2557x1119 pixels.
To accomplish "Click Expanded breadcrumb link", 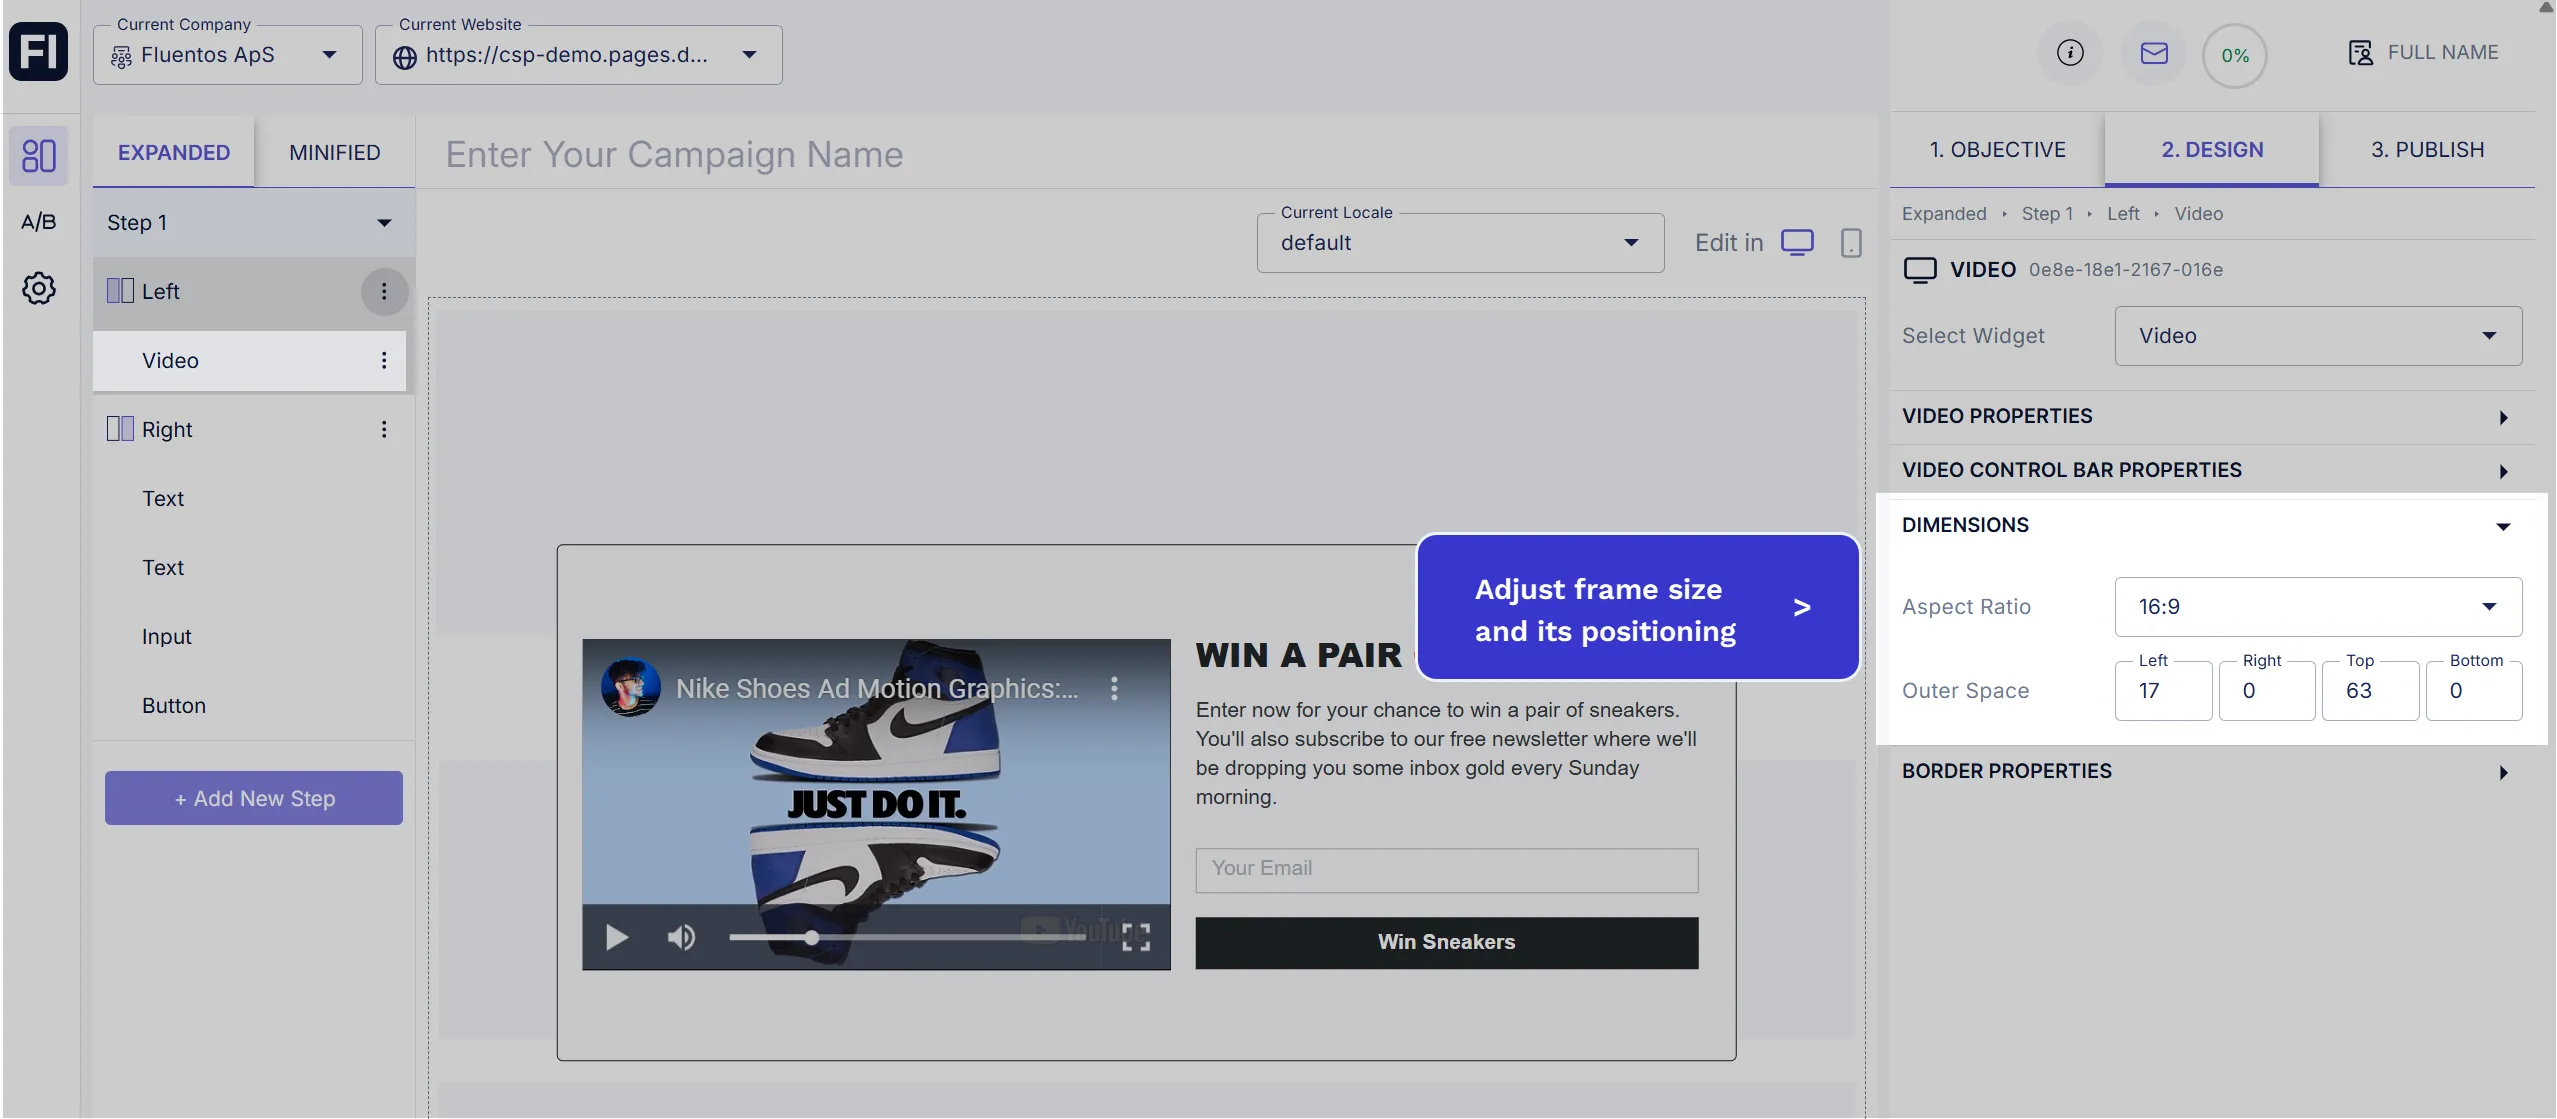I will 1944,214.
